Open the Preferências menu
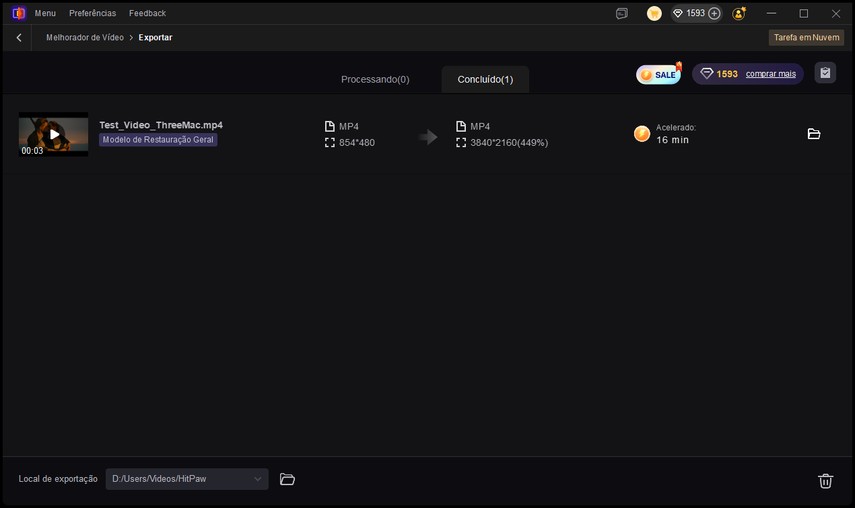The image size is (855, 508). pyautogui.click(x=92, y=13)
